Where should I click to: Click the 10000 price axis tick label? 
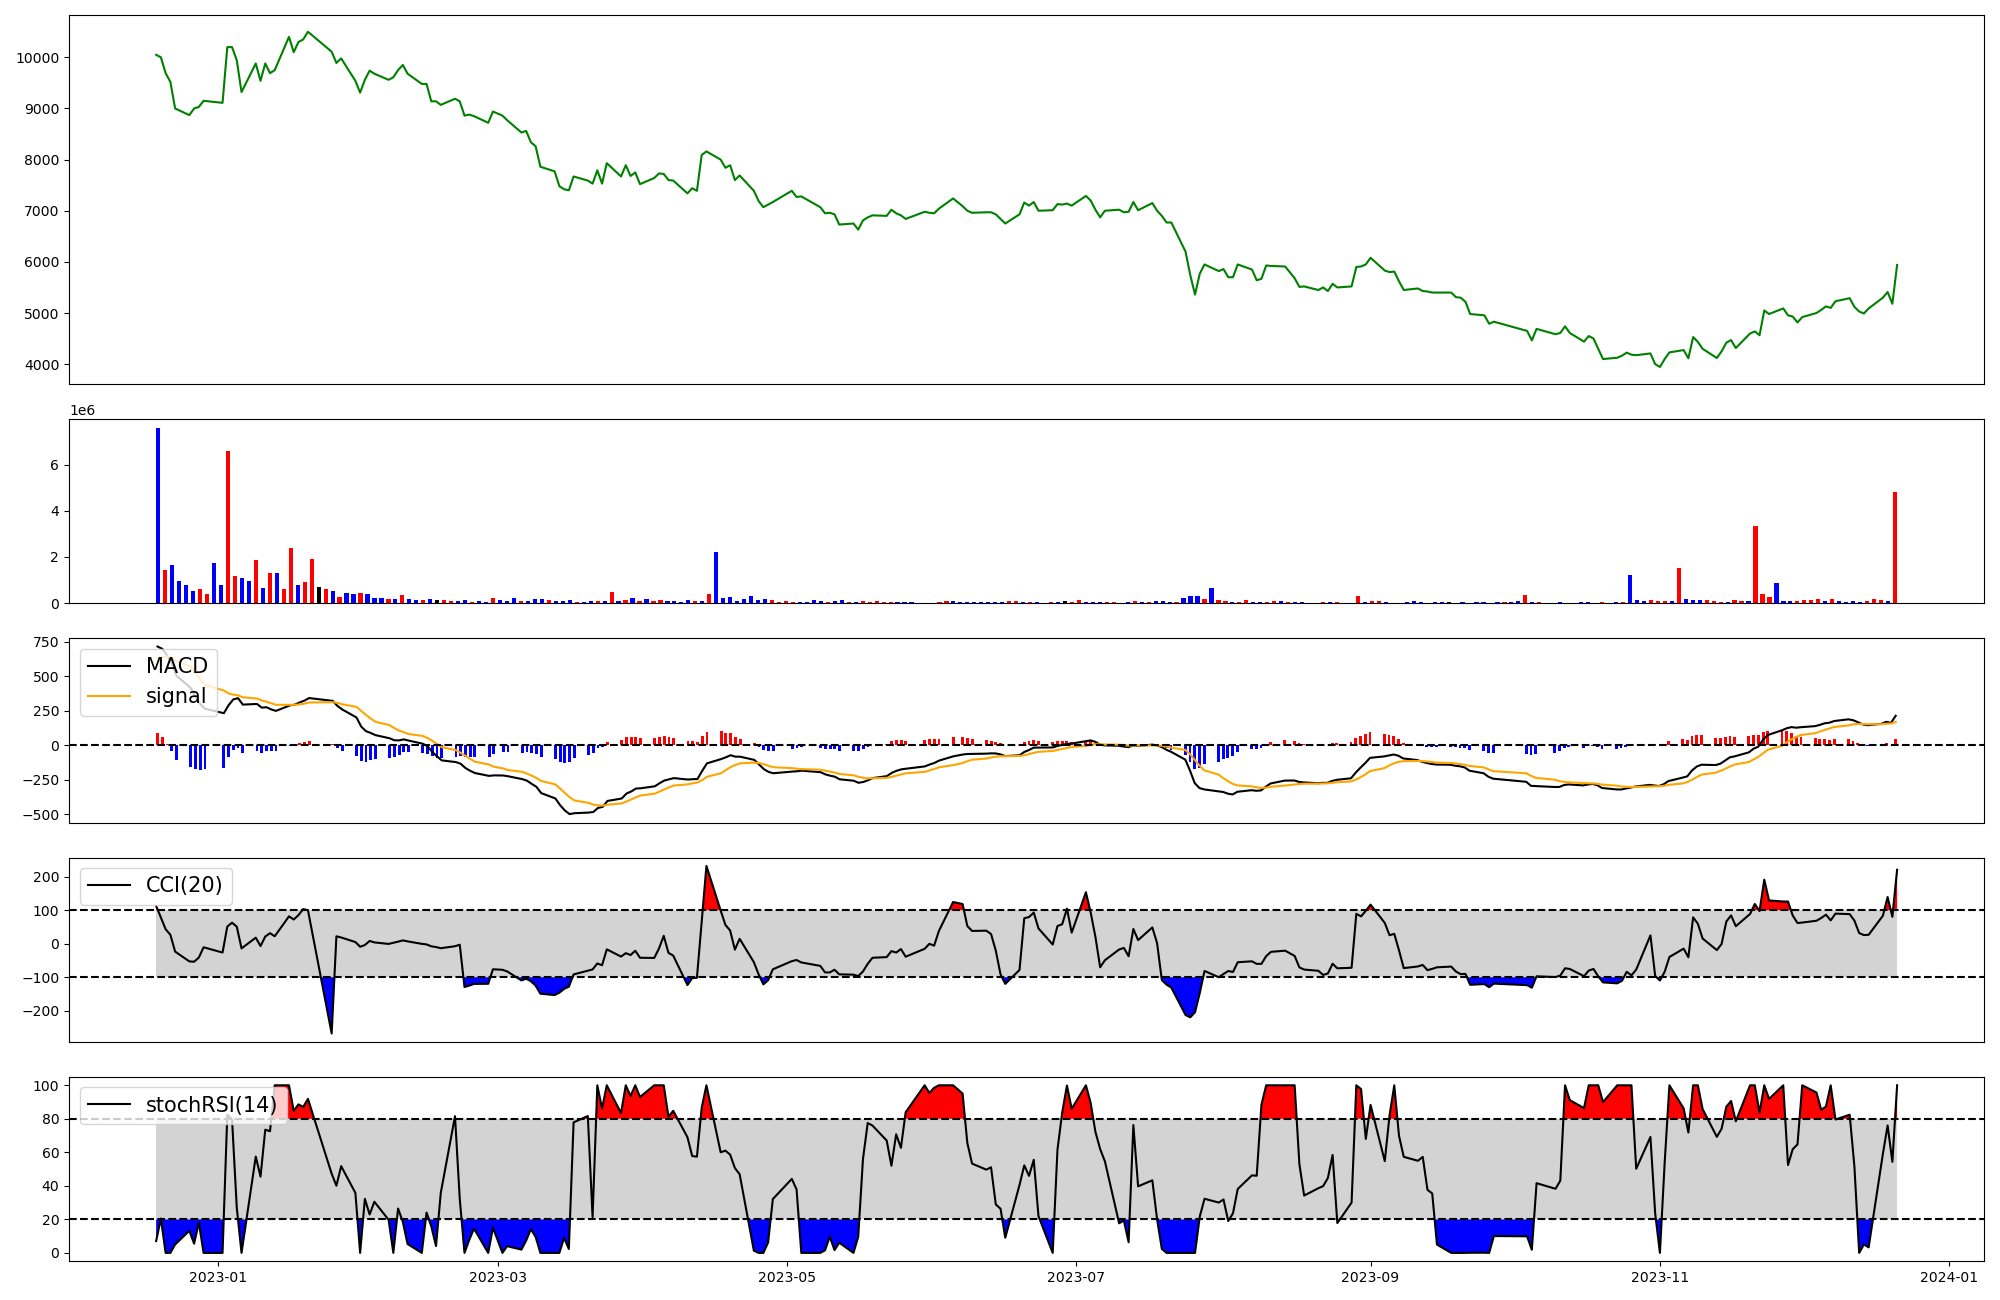coord(38,58)
